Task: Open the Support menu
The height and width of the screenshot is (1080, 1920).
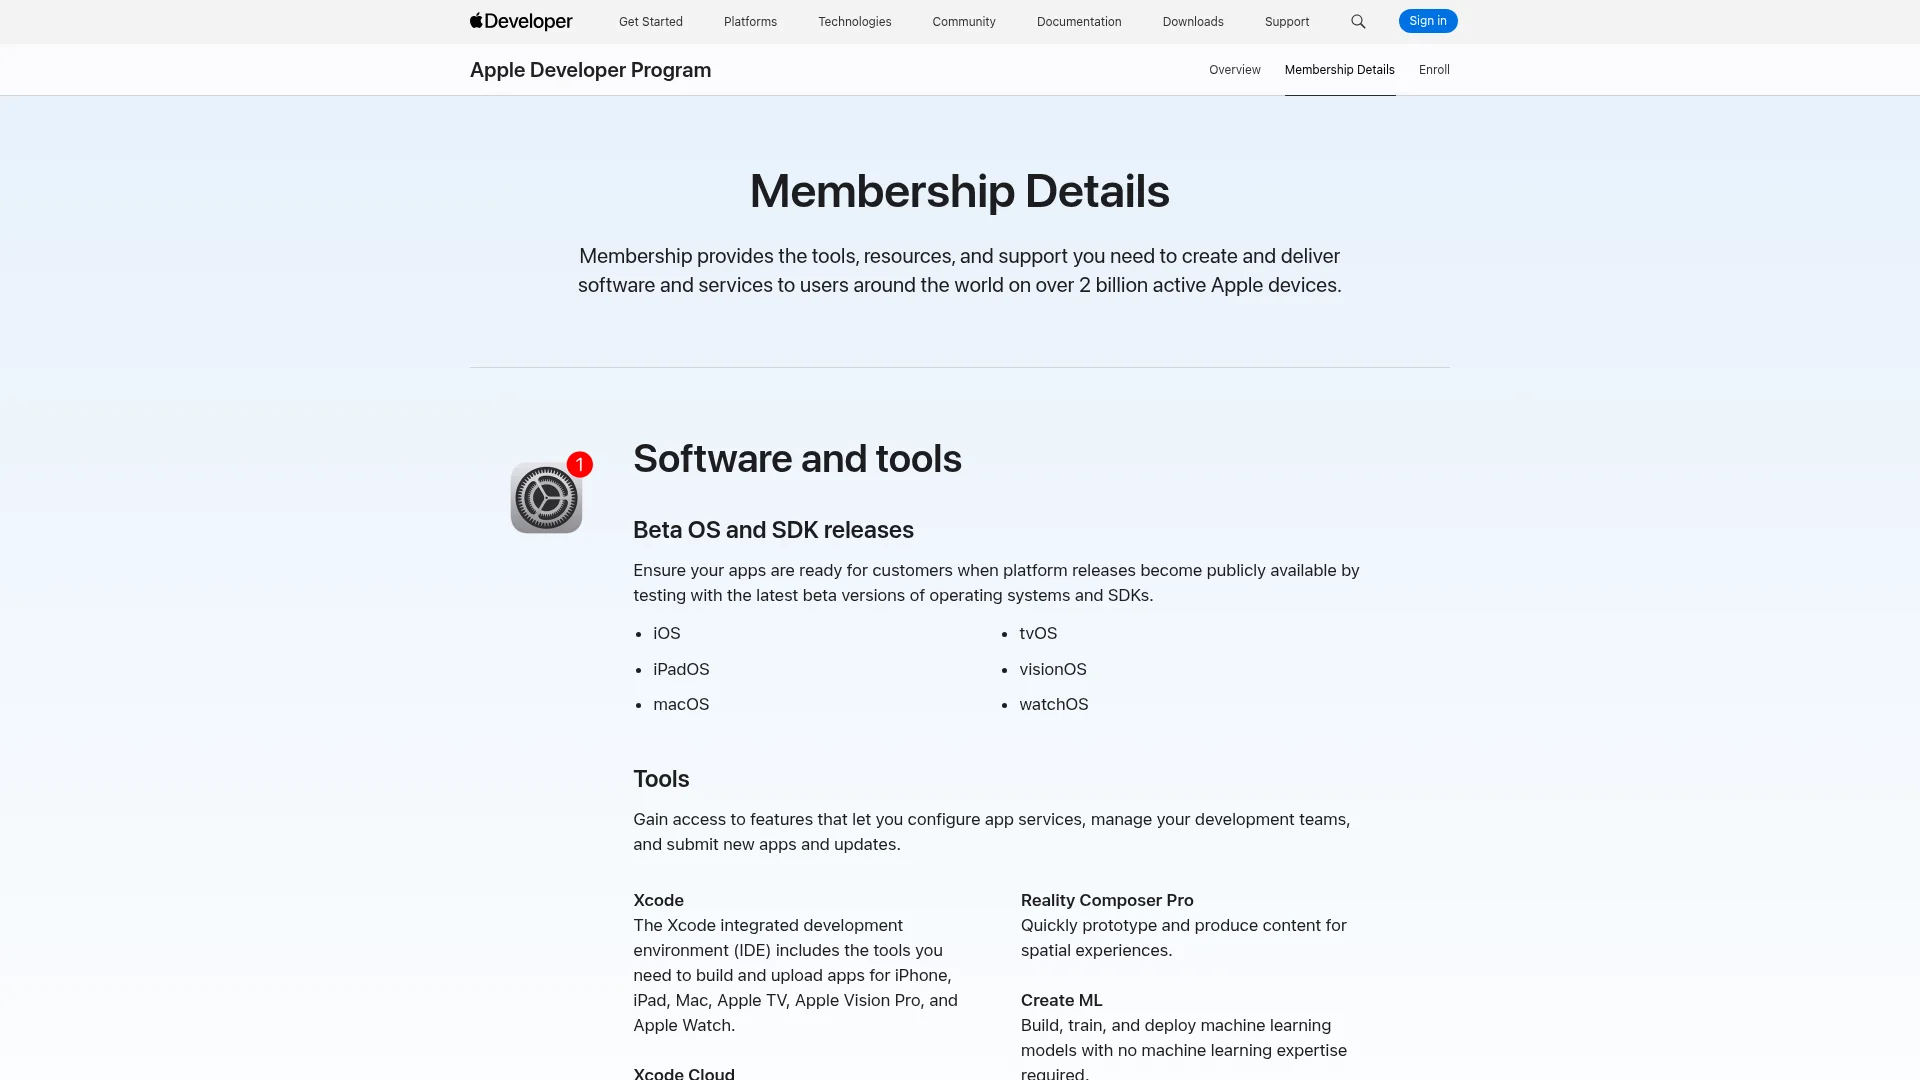Action: click(x=1287, y=21)
